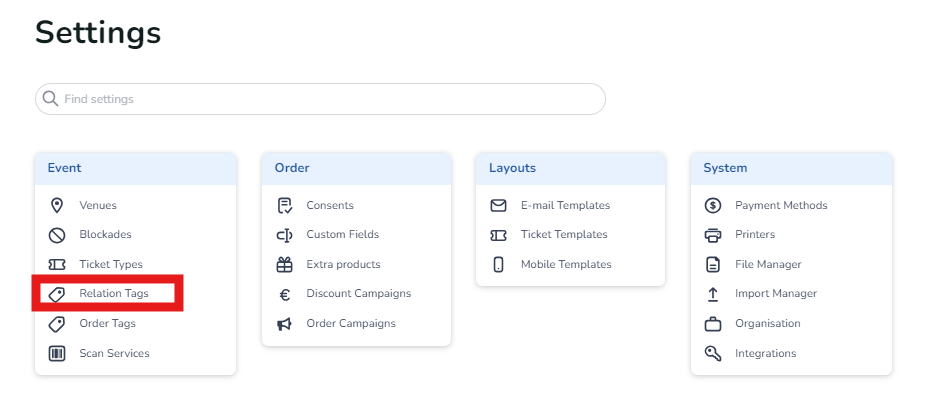The image size is (928, 409).
Task: Click the magnifier icon in search box
Action: pos(50,99)
